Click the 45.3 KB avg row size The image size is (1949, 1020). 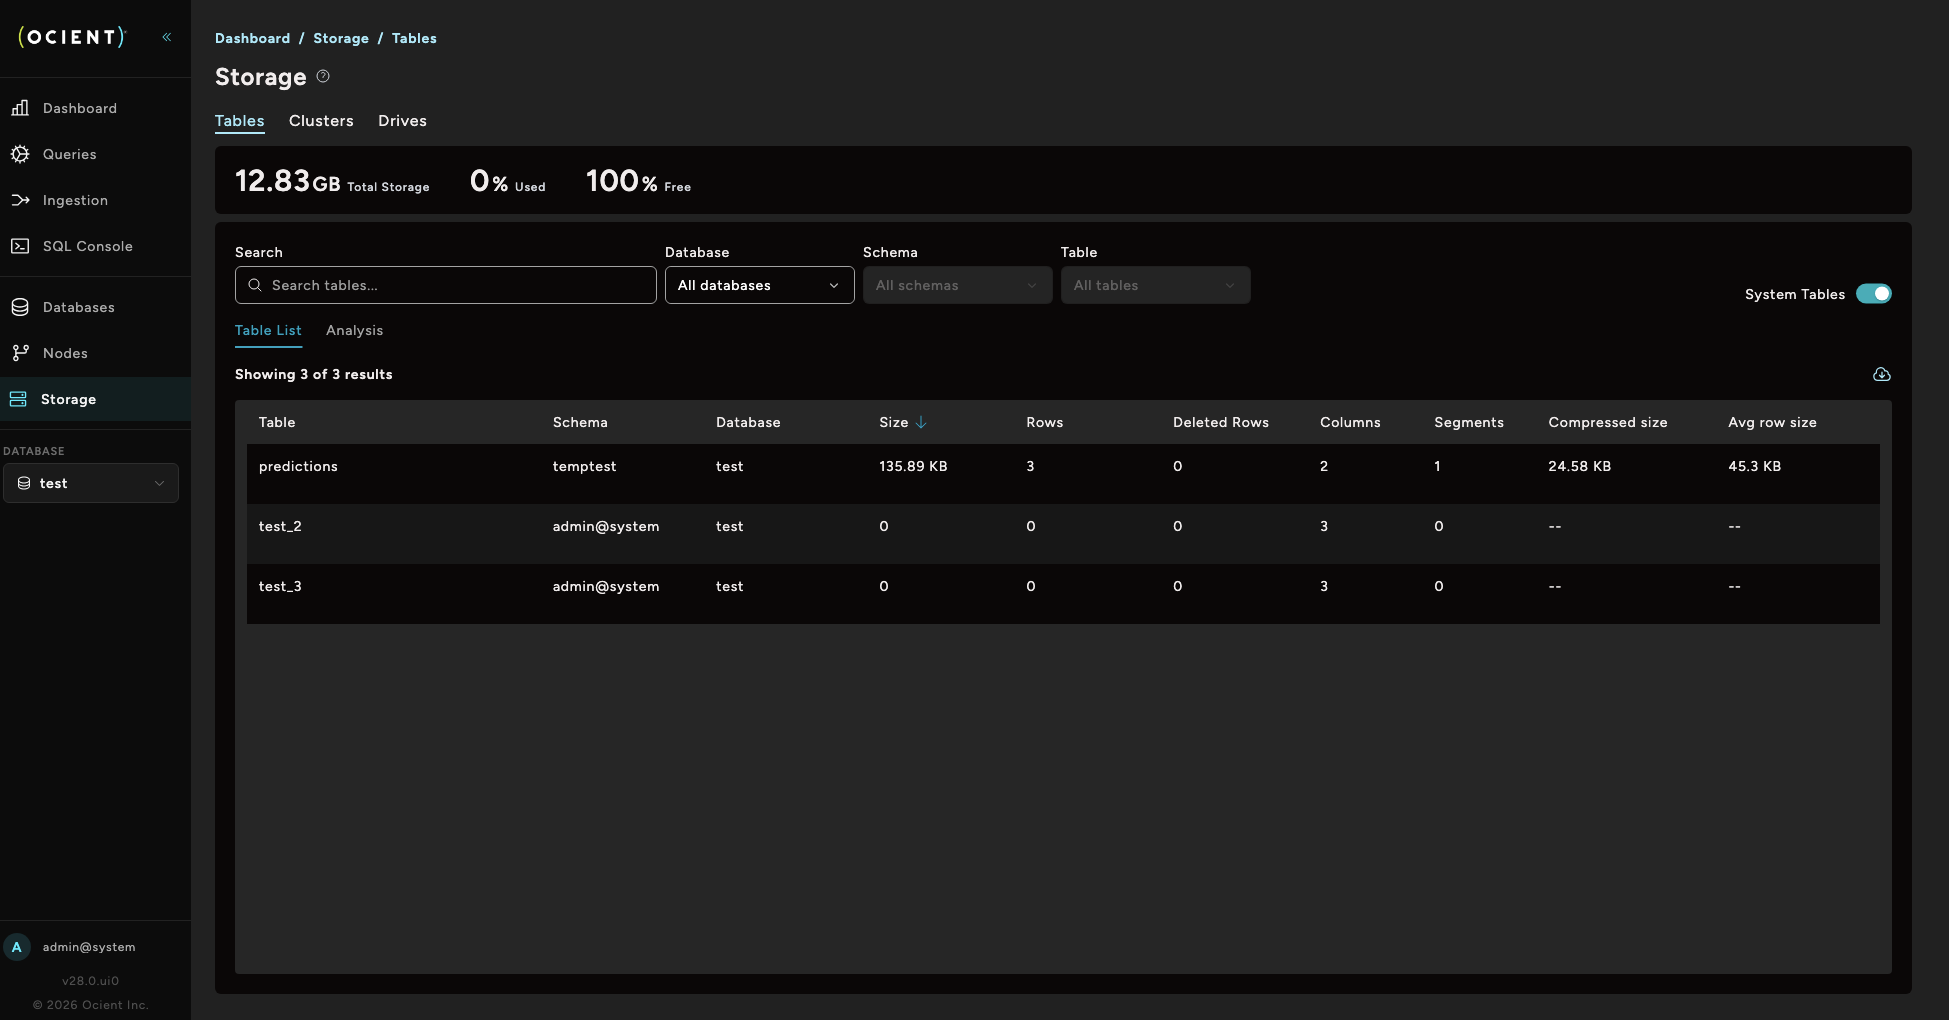click(x=1754, y=466)
